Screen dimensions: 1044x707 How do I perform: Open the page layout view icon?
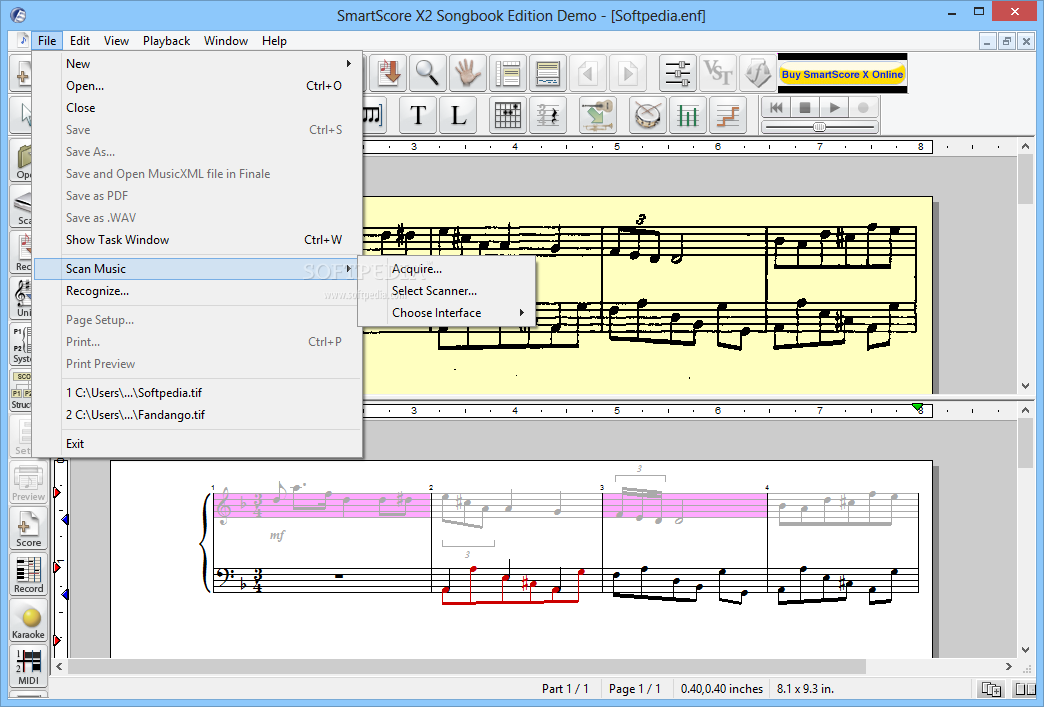[x=507, y=73]
